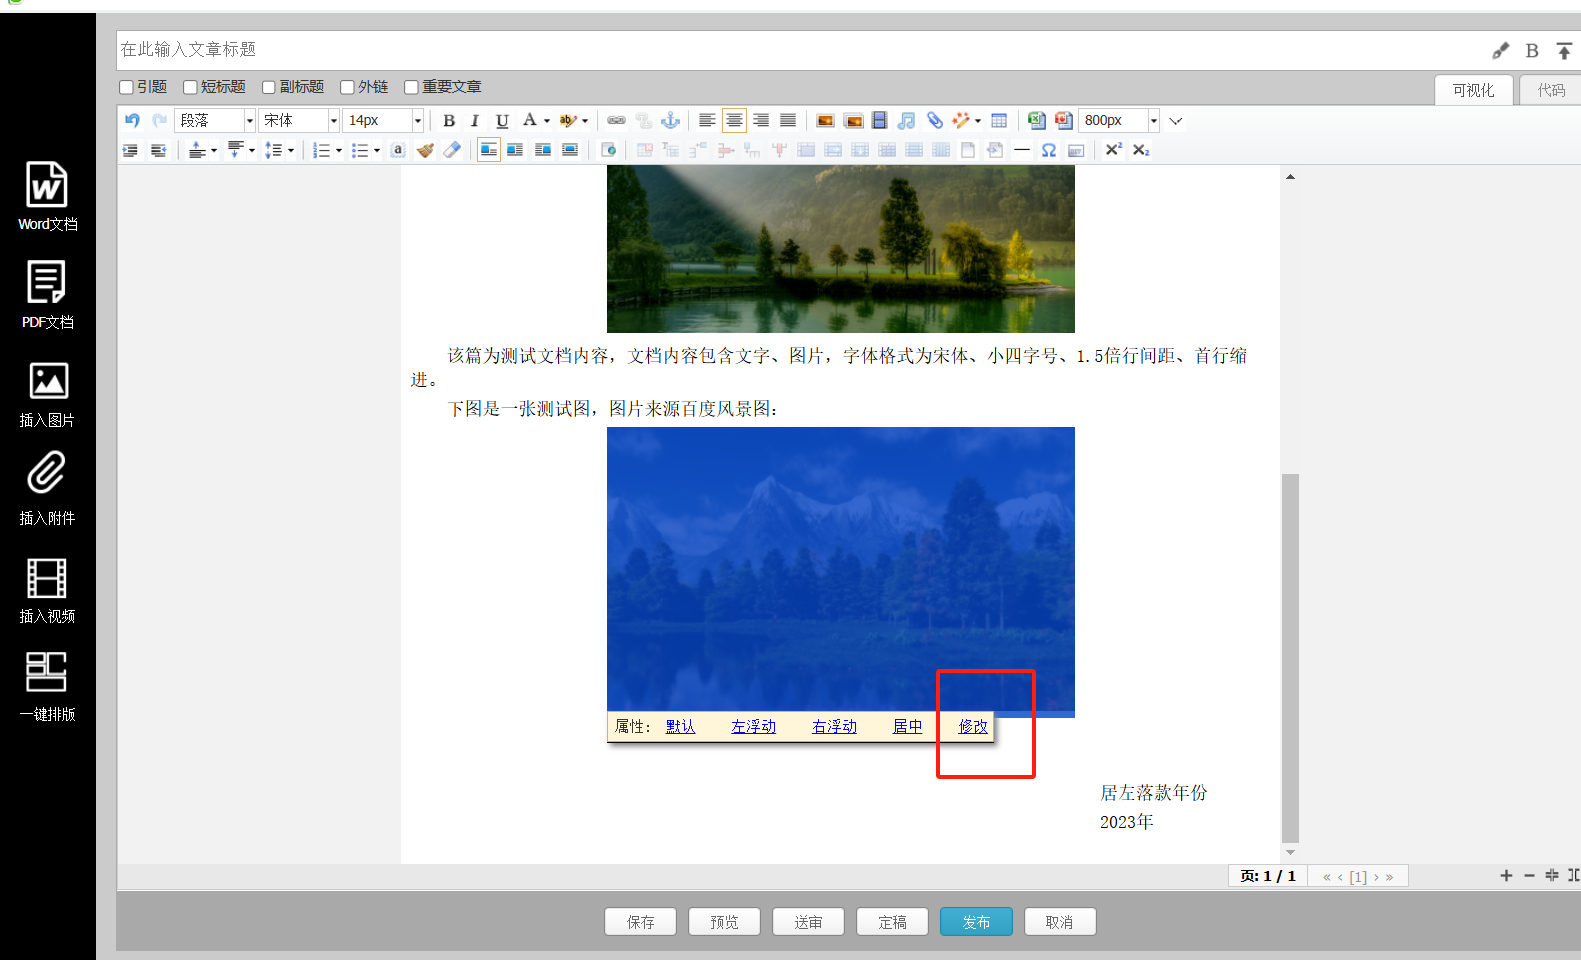Click the 修改 image property link
This screenshot has height=960, width=1581.
(x=973, y=727)
